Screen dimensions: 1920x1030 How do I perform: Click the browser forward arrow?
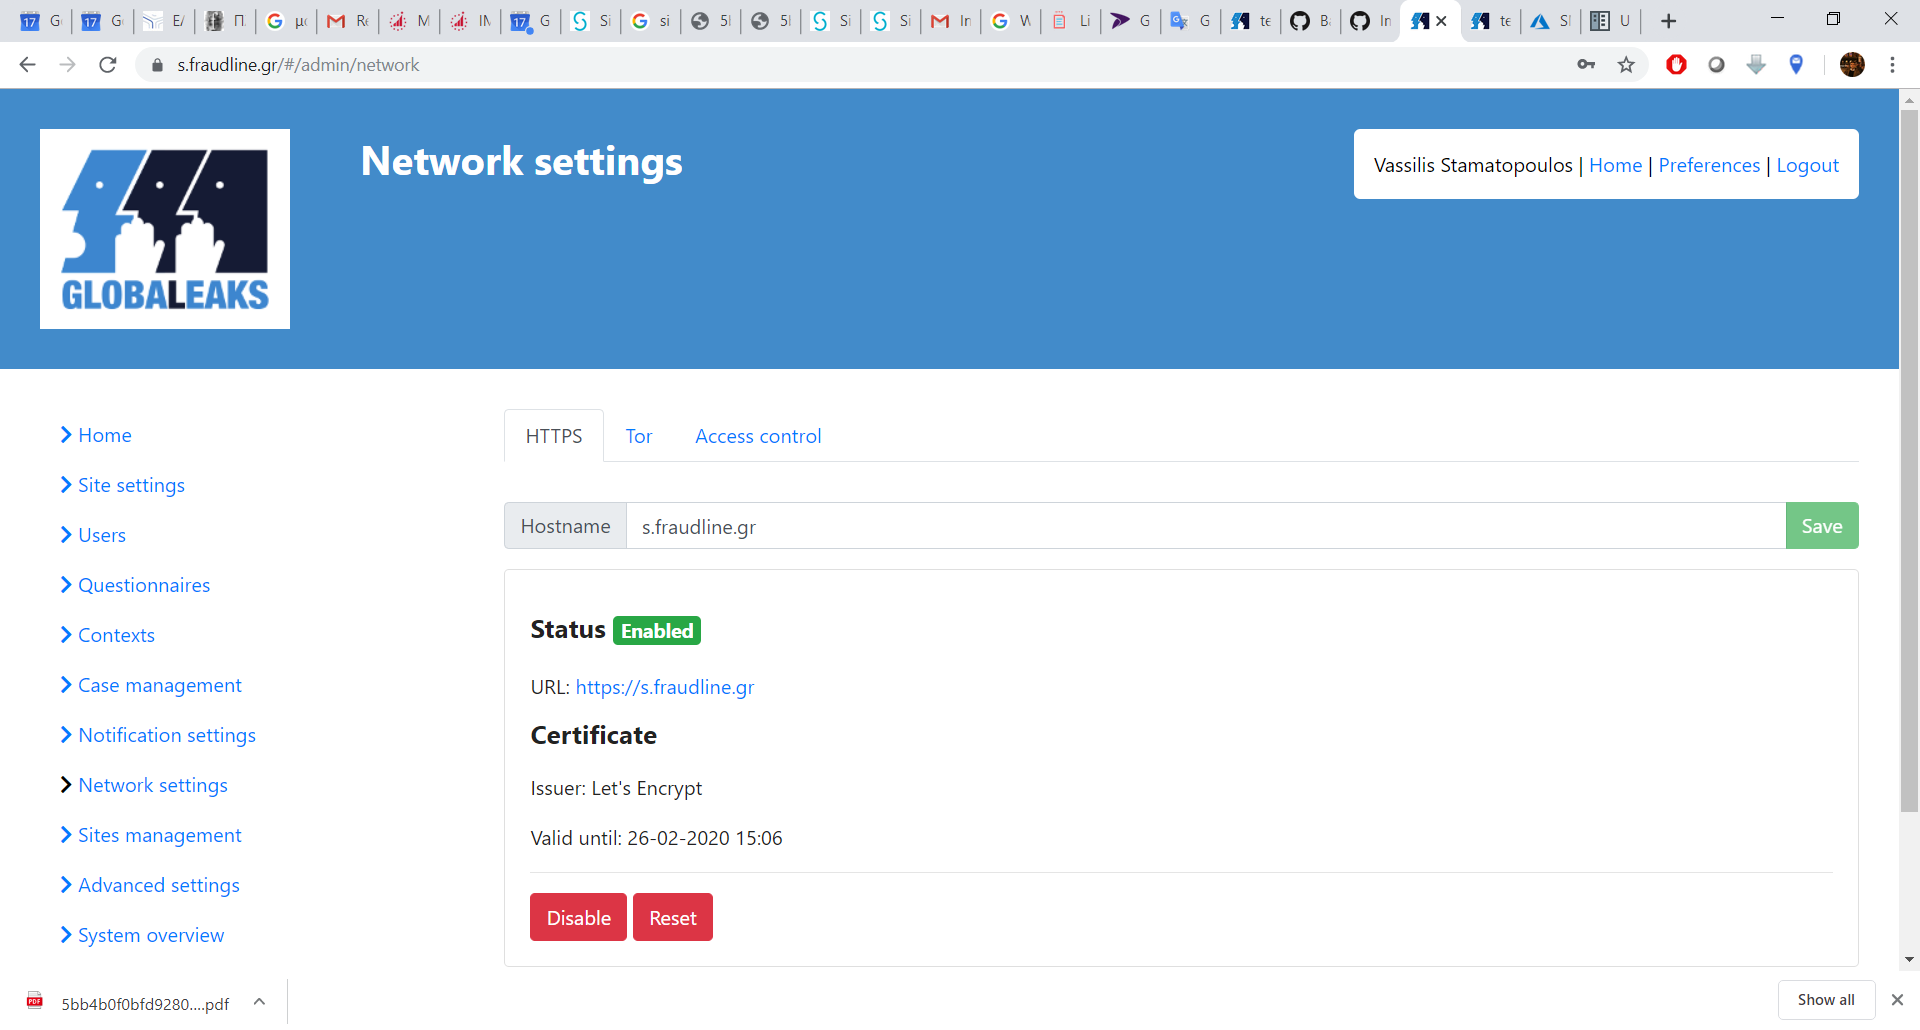(x=67, y=65)
